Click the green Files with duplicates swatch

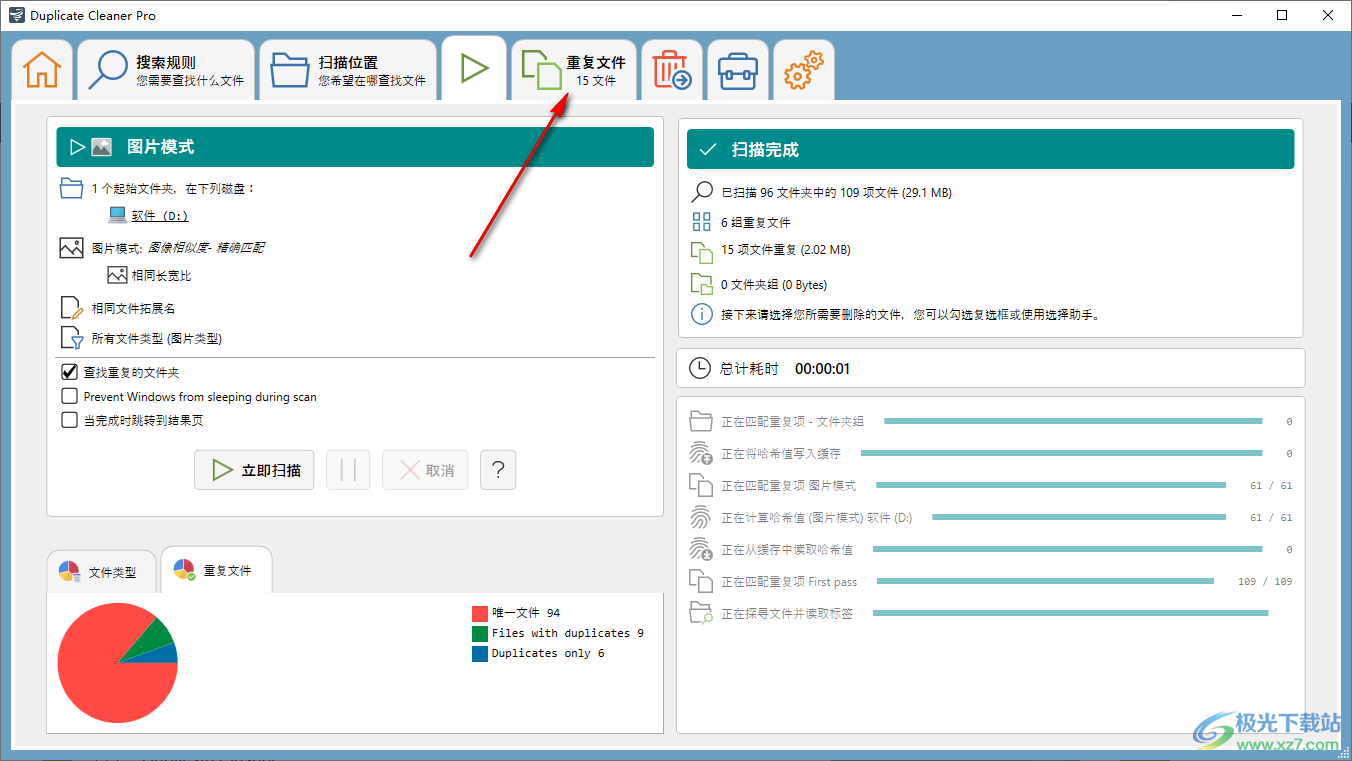(480, 633)
